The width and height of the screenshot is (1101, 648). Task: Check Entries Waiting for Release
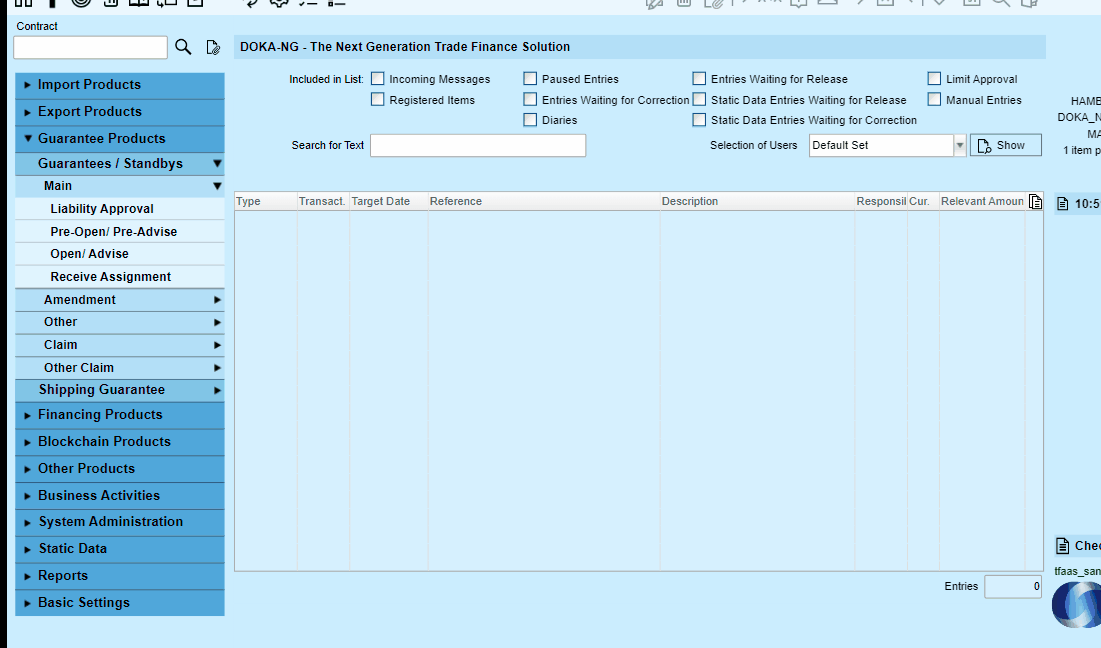[x=699, y=79]
